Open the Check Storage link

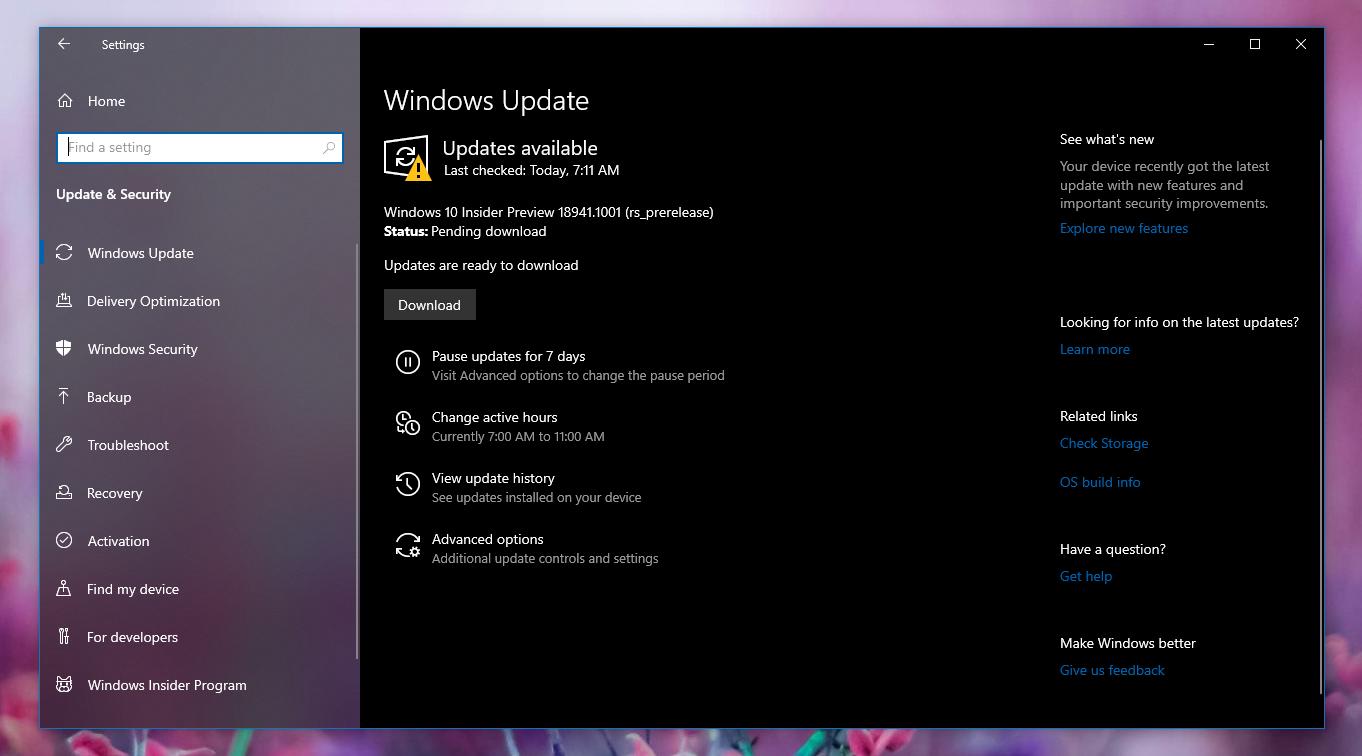pyautogui.click(x=1104, y=443)
